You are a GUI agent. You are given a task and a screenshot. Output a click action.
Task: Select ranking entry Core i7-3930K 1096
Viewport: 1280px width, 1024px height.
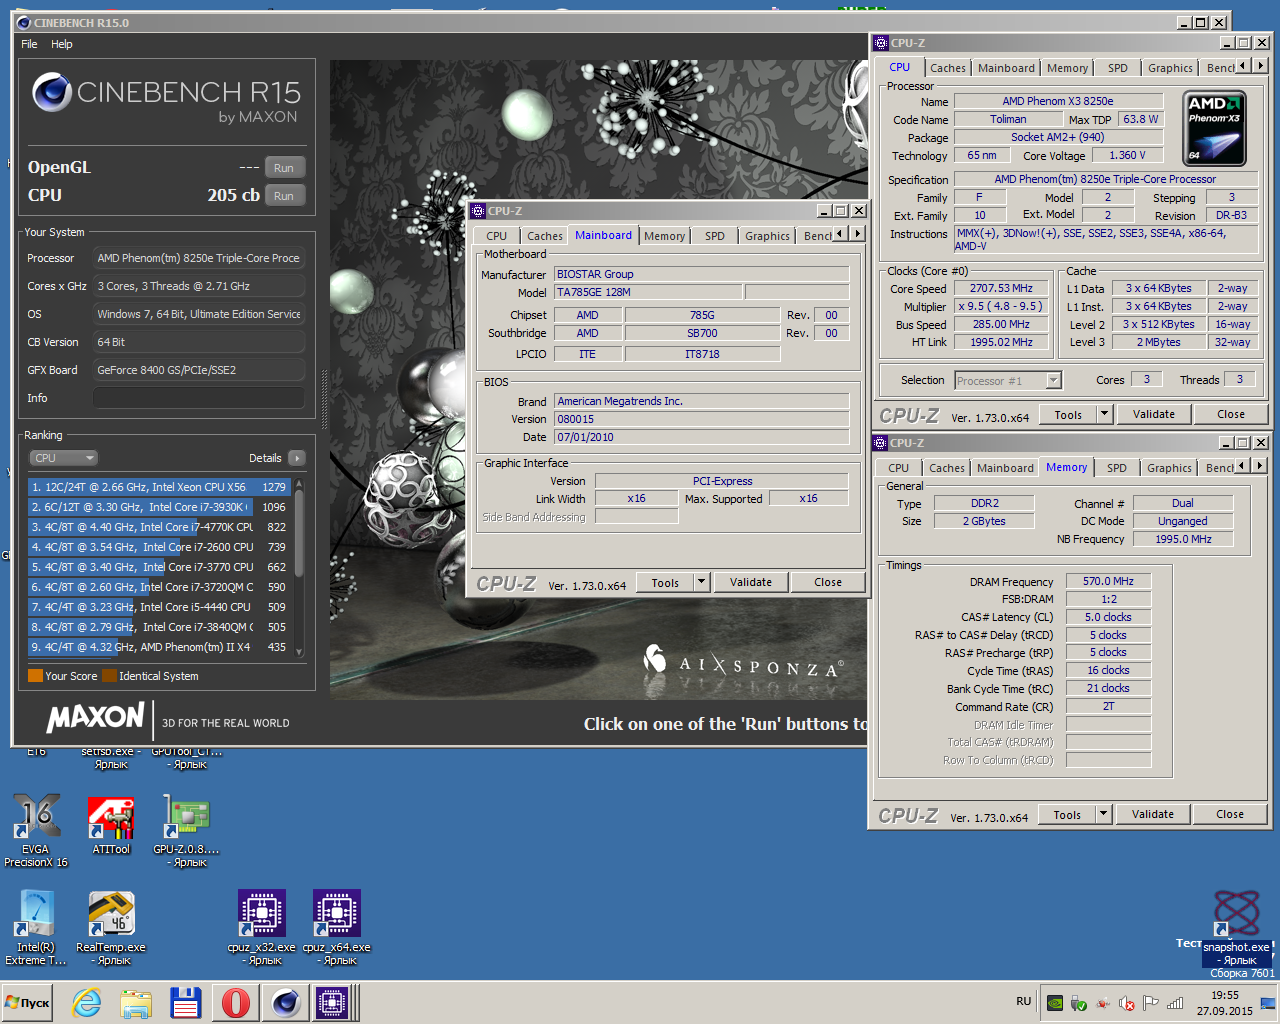tap(159, 507)
